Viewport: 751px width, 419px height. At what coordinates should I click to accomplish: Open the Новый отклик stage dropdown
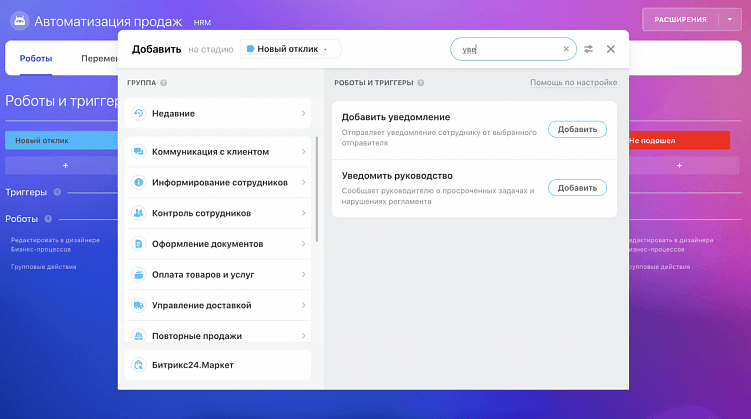coord(291,48)
